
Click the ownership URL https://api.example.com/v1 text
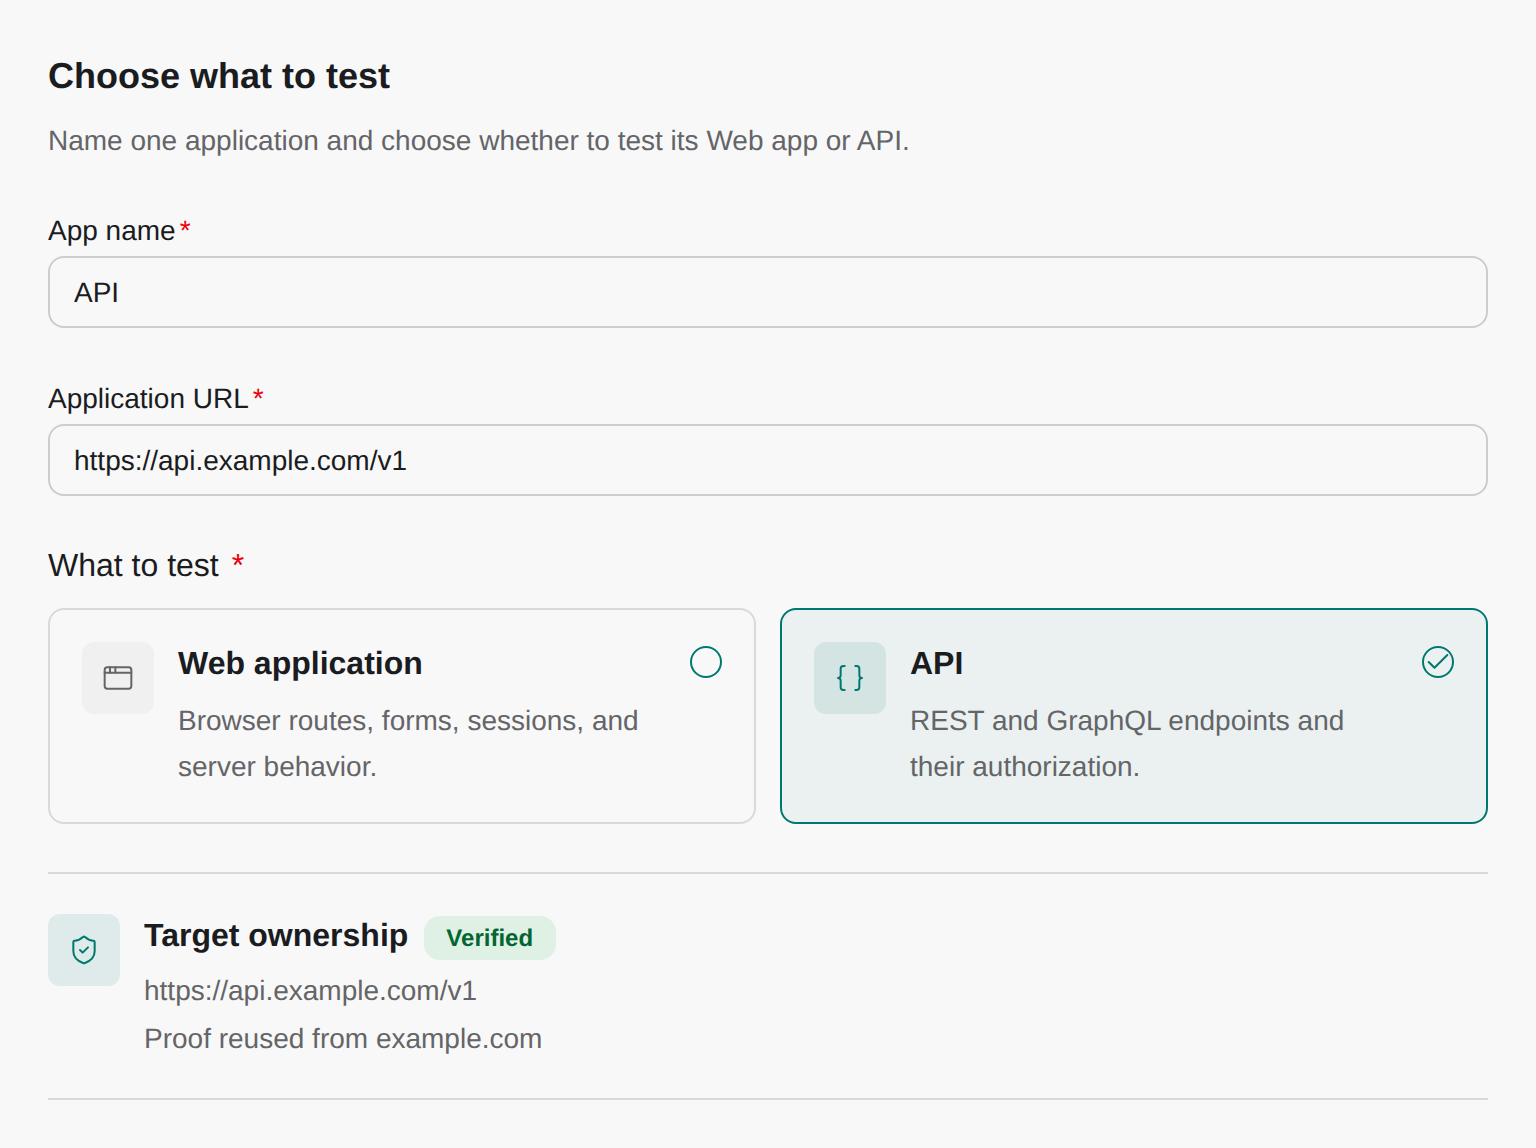[310, 990]
